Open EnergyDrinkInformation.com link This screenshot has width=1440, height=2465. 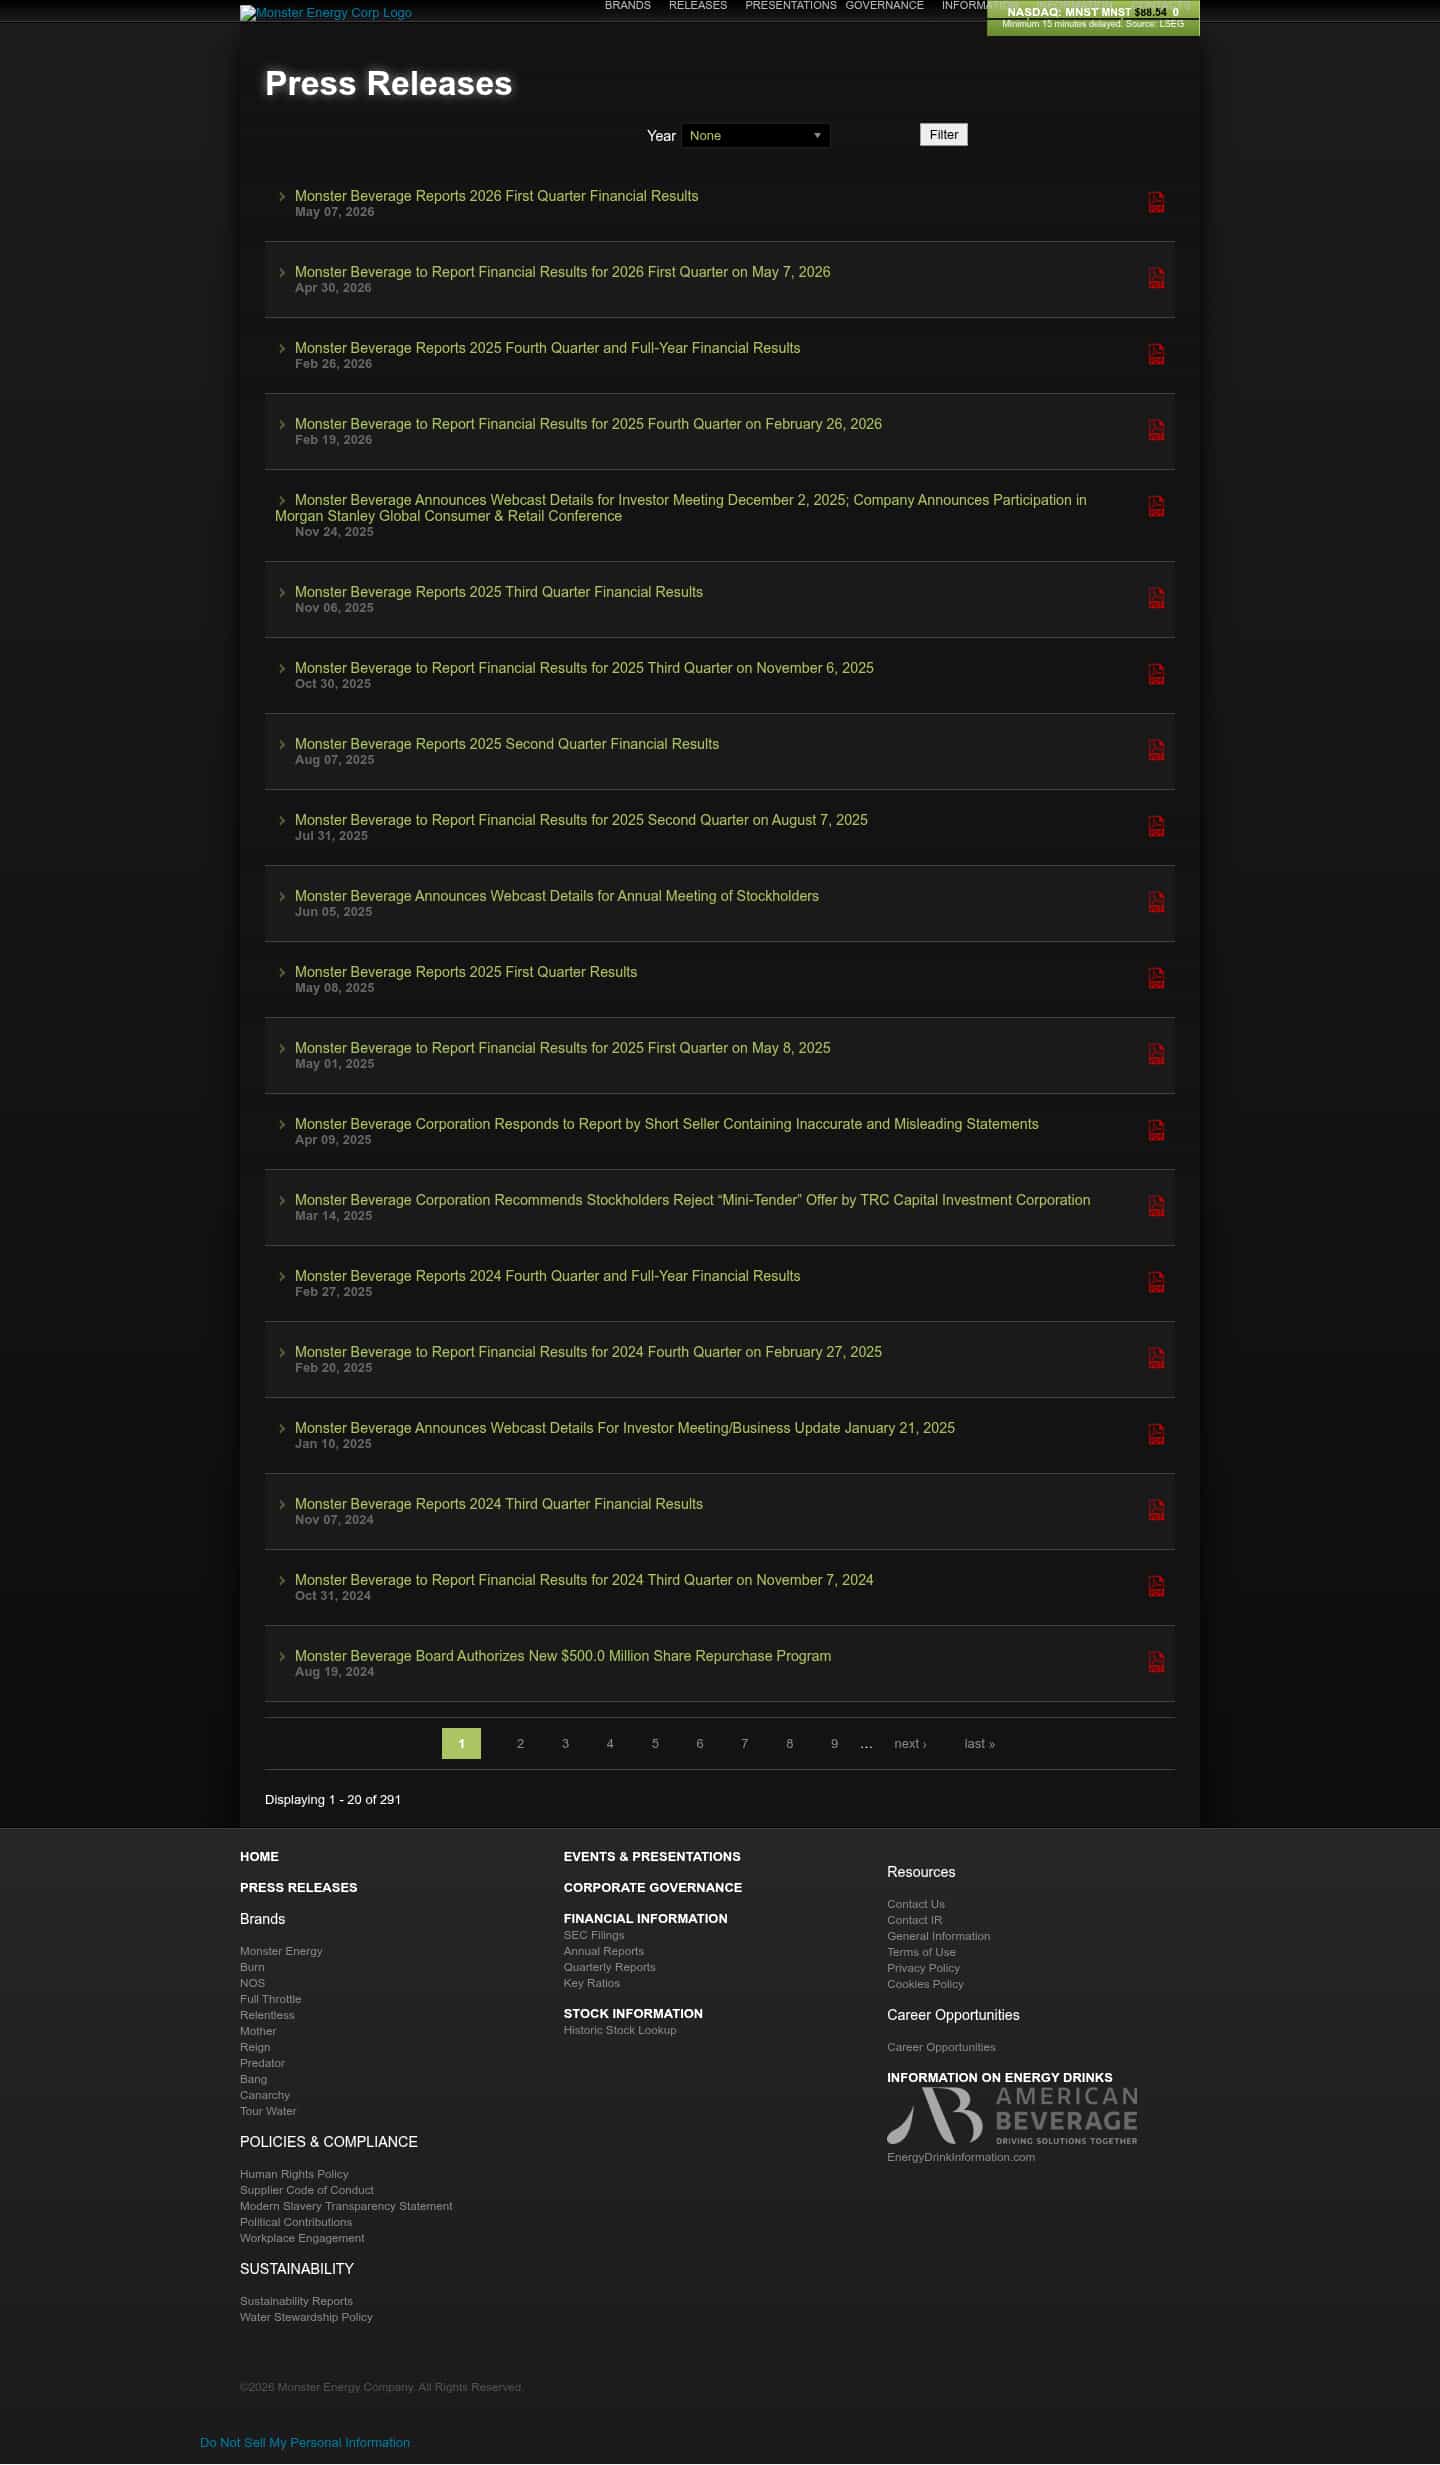[961, 2157]
